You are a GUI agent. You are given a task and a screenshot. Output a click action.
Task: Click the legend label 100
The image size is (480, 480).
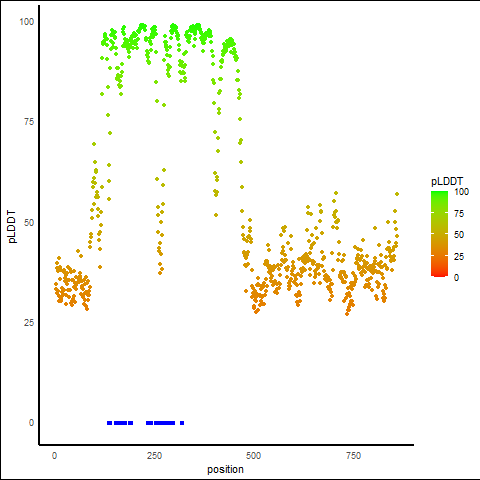coord(461,192)
